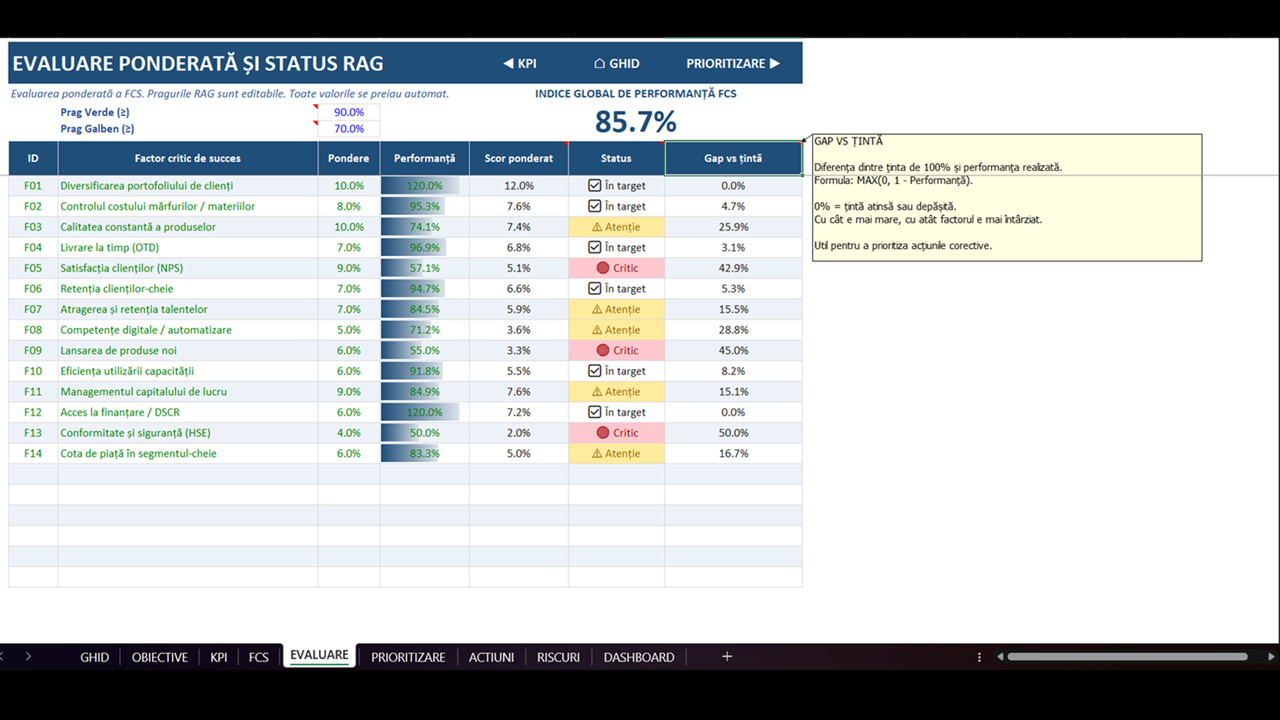Add a new sheet with plus icon

727,657
